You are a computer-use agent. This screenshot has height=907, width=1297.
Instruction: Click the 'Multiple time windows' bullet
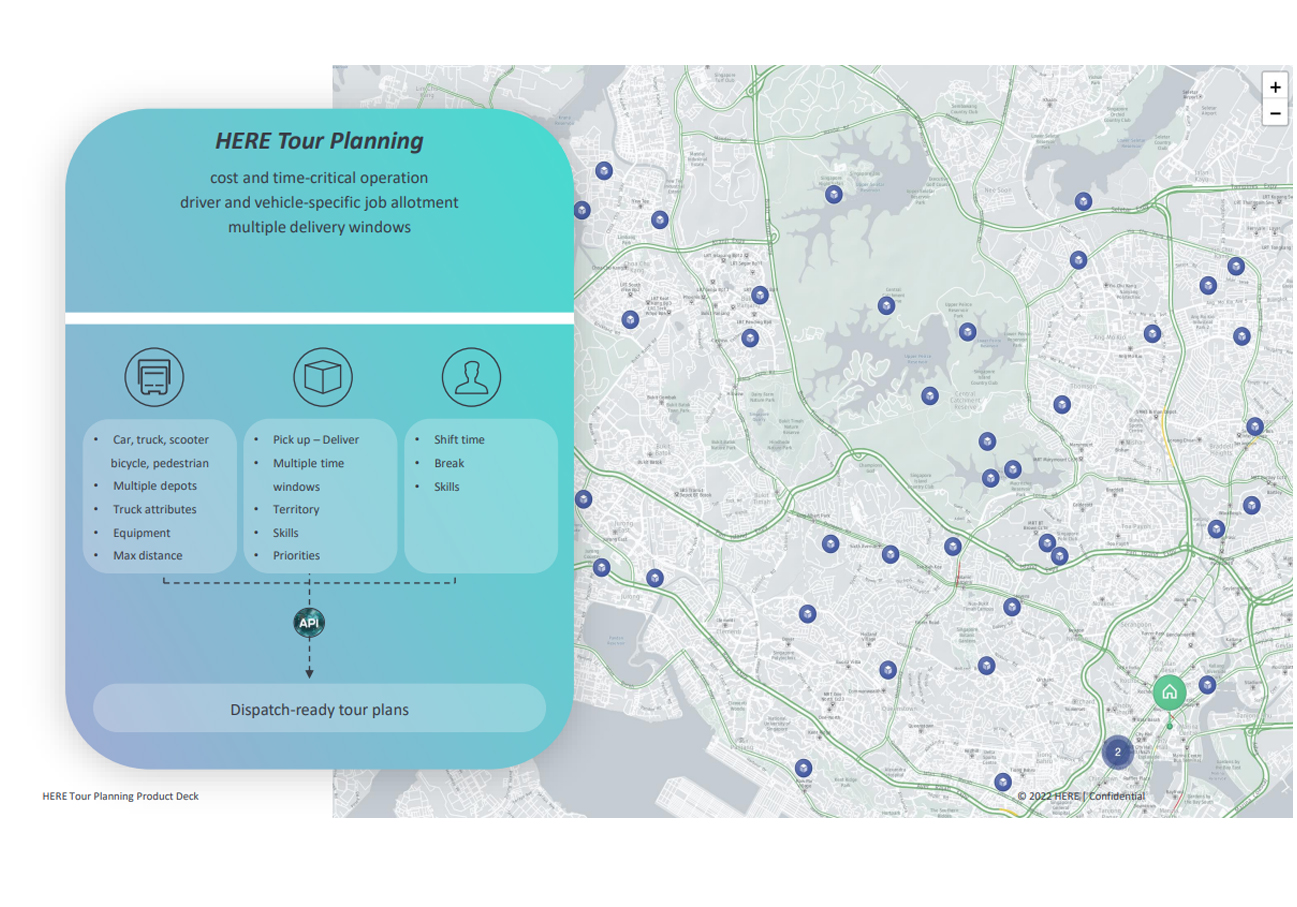(x=309, y=475)
